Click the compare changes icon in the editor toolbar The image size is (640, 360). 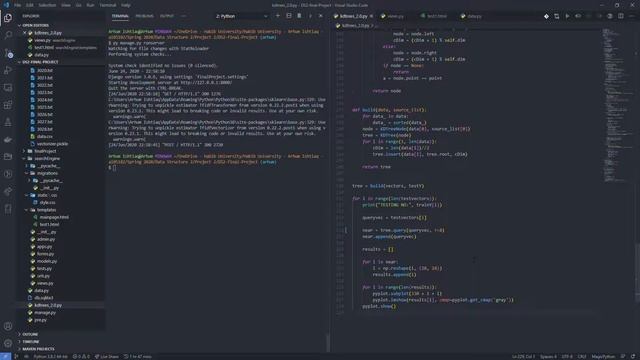coord(557,16)
